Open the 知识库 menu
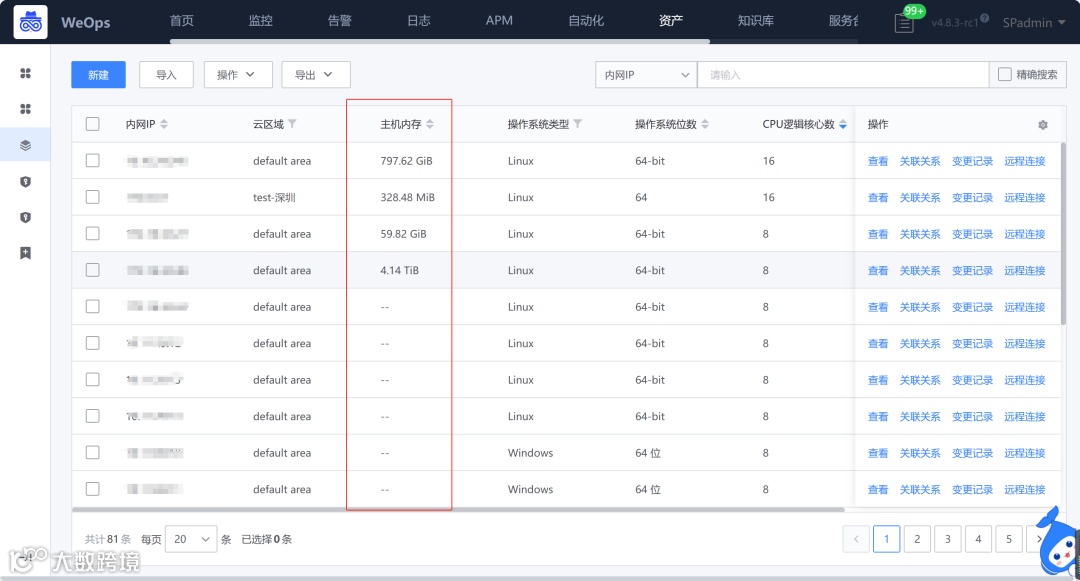1080x581 pixels. pyautogui.click(x=756, y=21)
